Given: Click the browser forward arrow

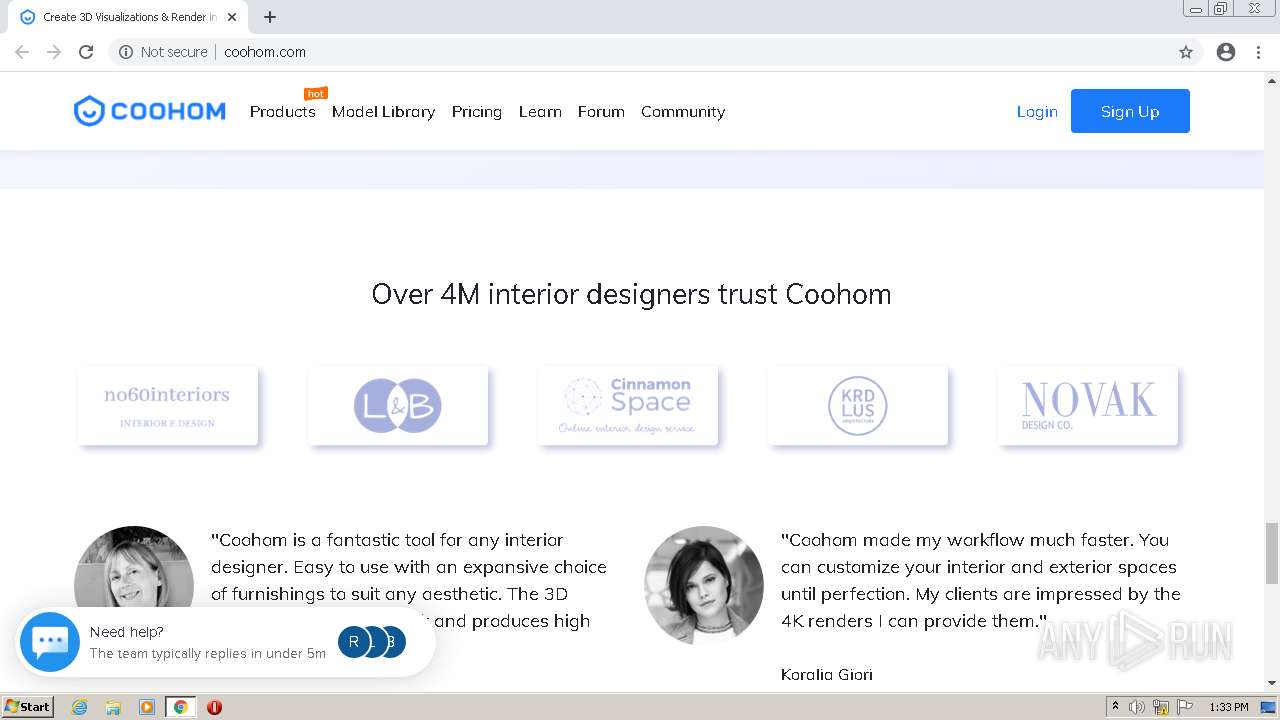Looking at the screenshot, I should (x=54, y=52).
